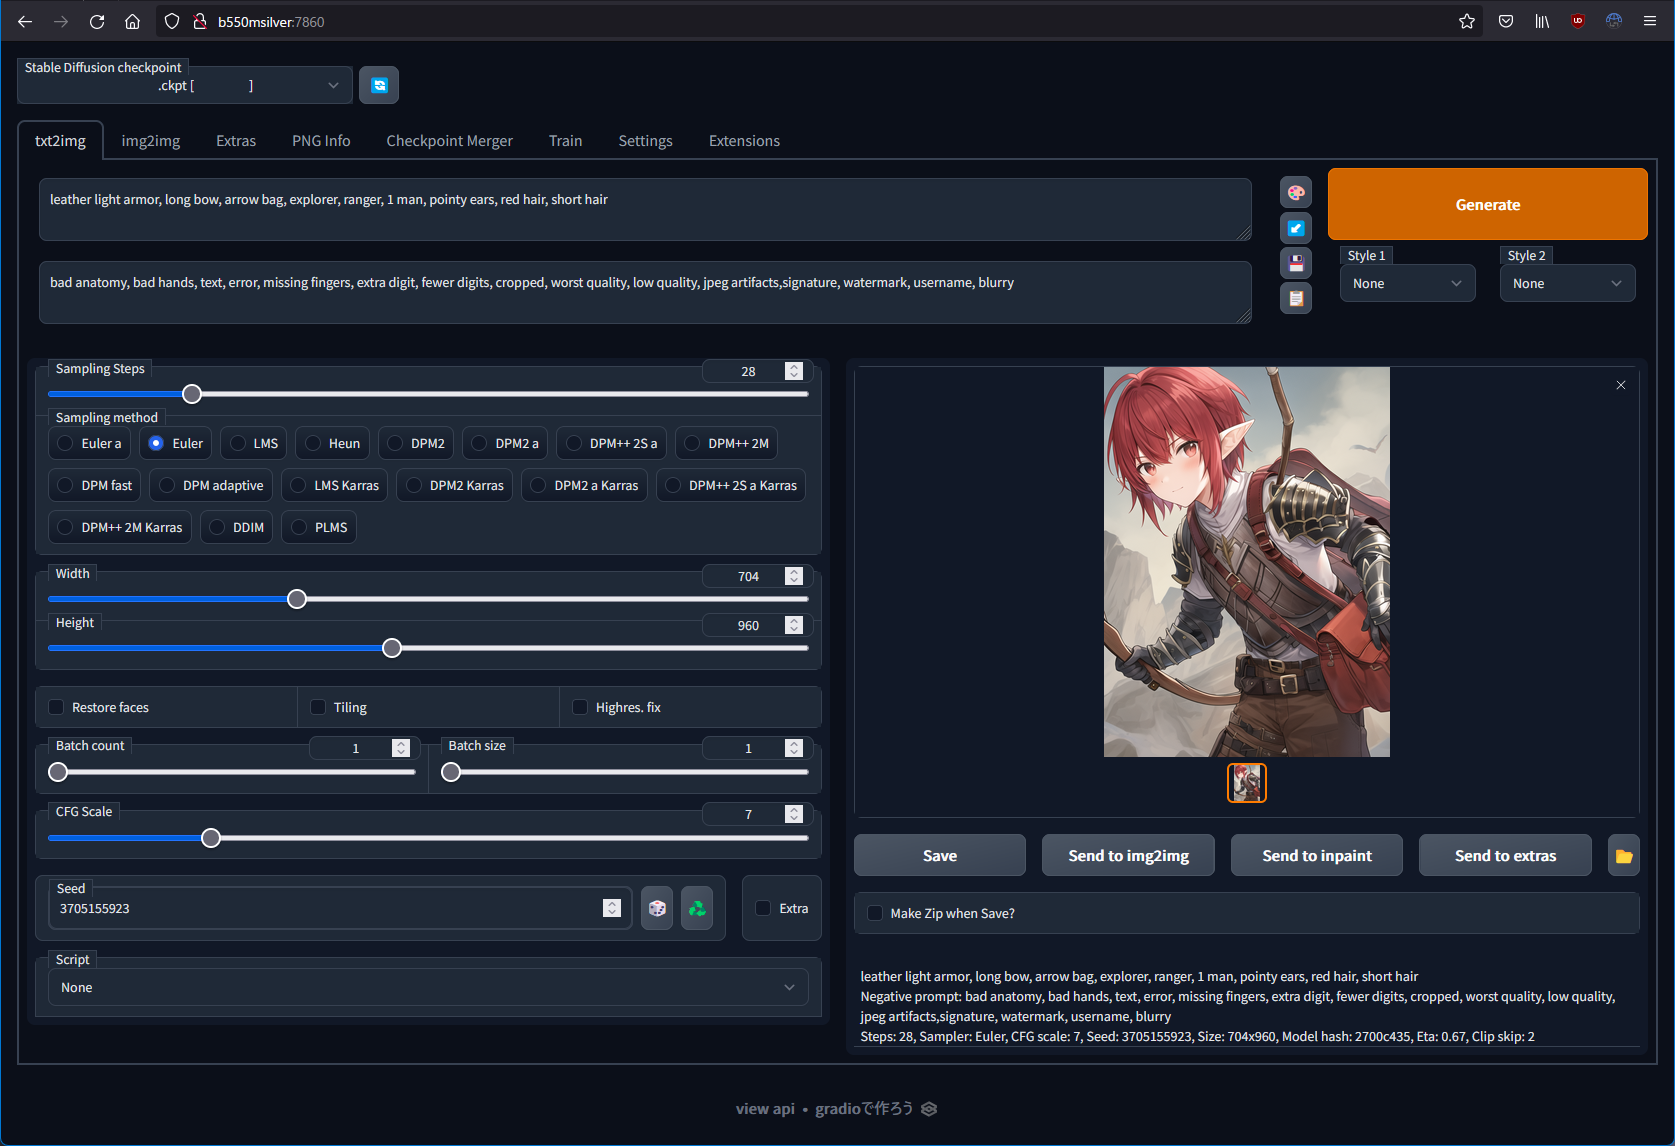Click the recycle icon to reuse the last seed
Viewport: 1675px width, 1147px height.
pyautogui.click(x=697, y=908)
